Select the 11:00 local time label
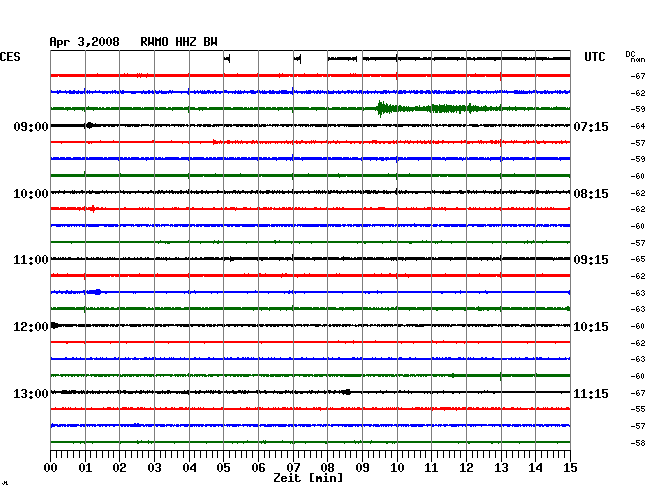 [x=31, y=260]
